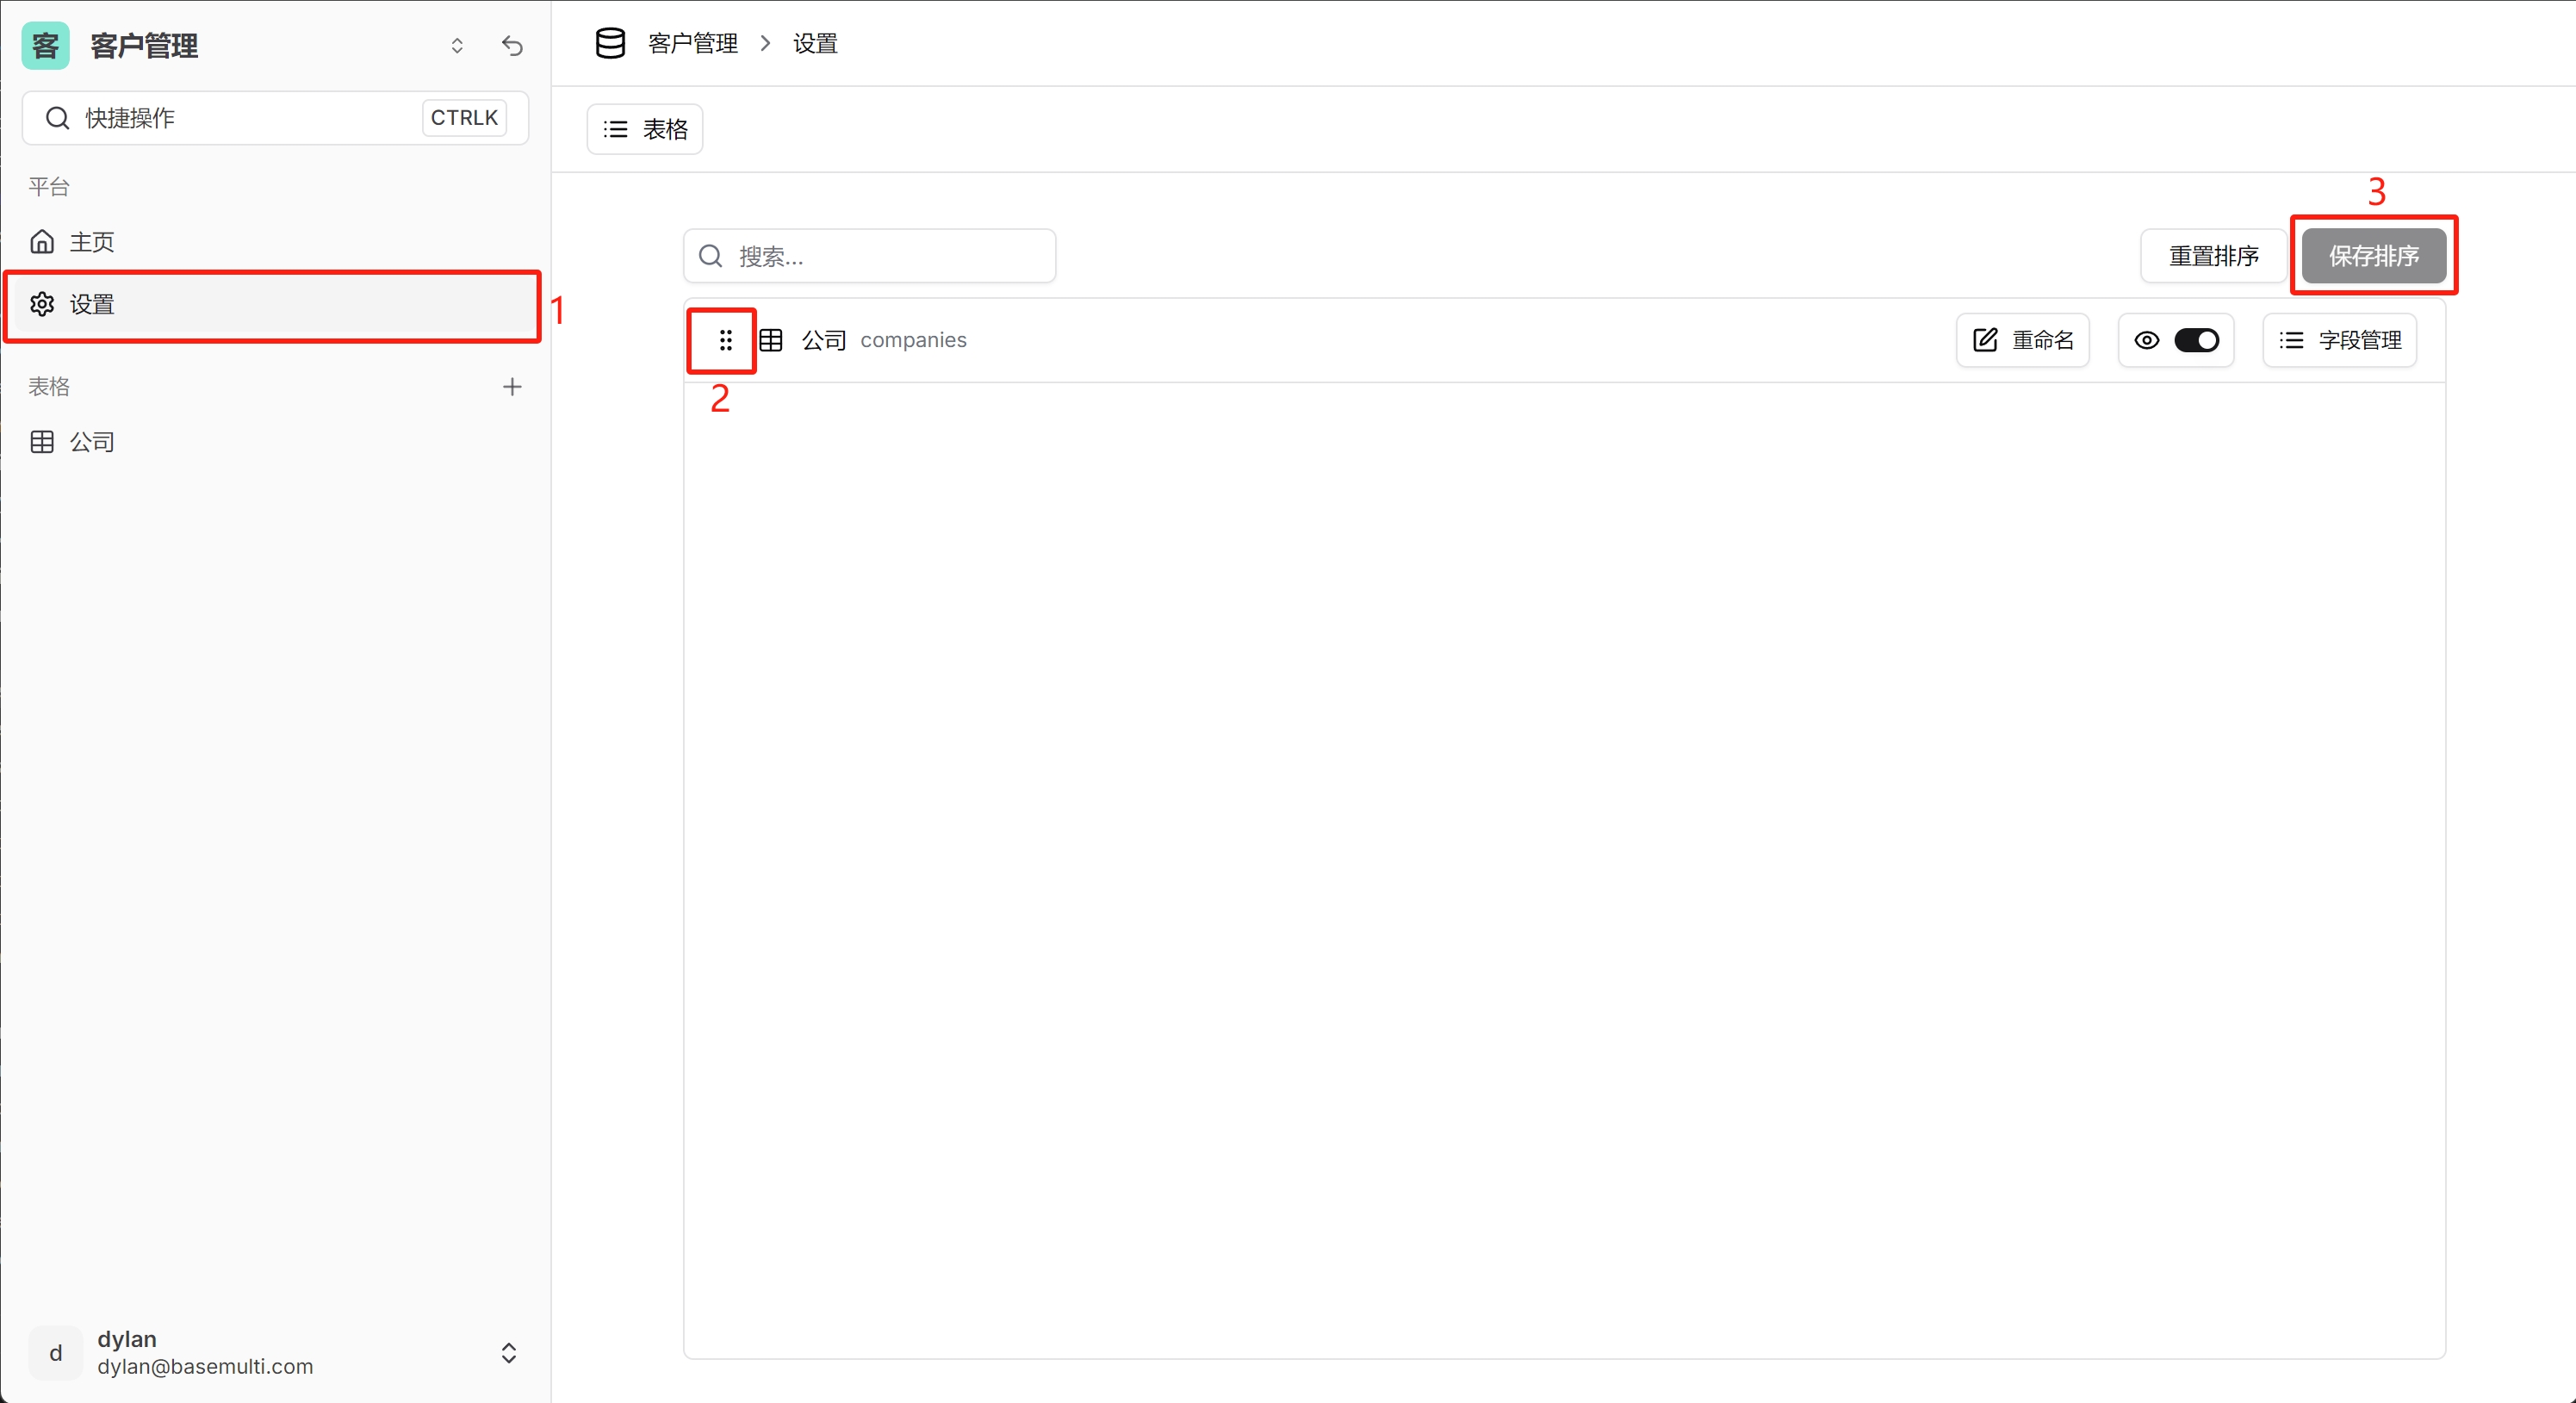Click the 公司 tree item in sidebar
The height and width of the screenshot is (1403, 2576).
coord(91,443)
